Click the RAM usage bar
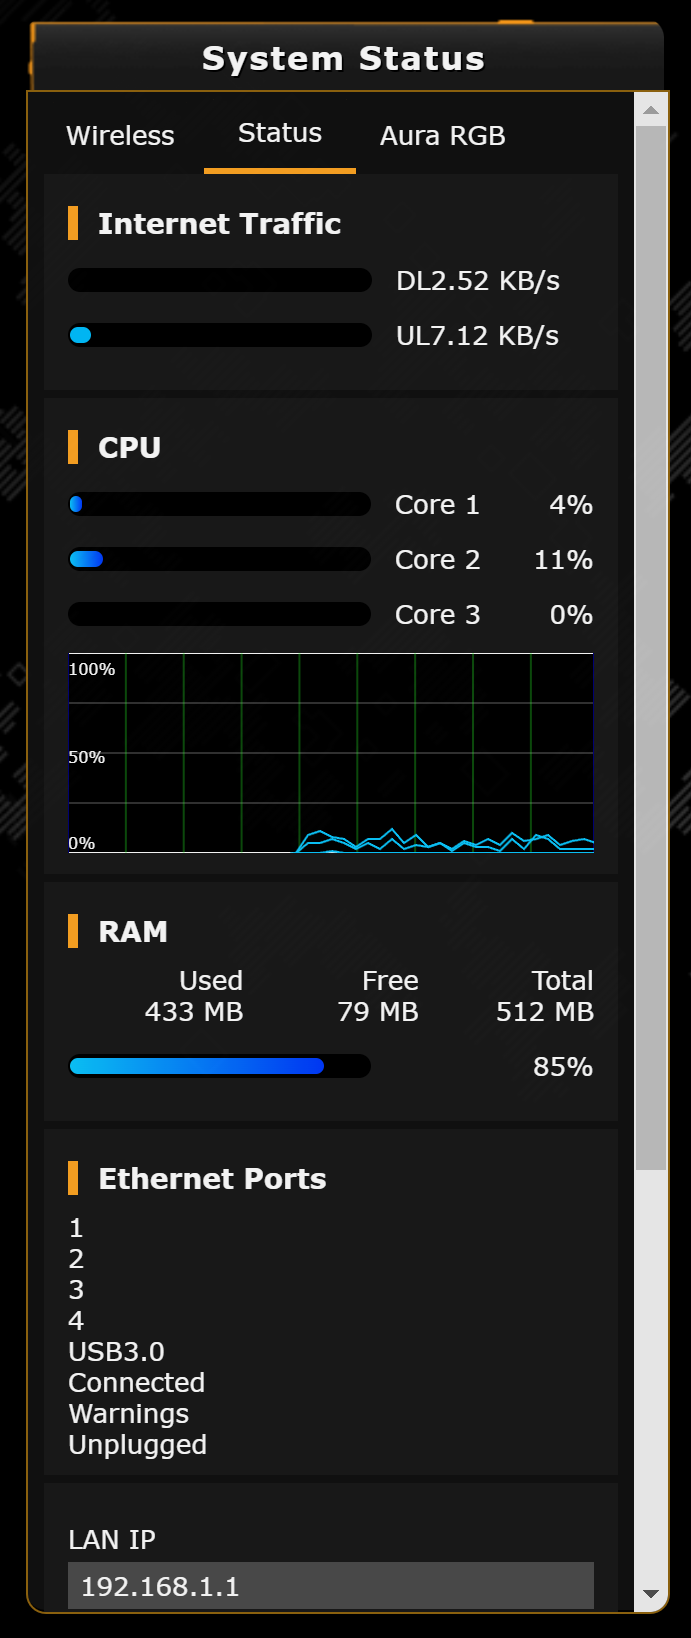Screen dimensions: 691x1638 click(x=219, y=1066)
